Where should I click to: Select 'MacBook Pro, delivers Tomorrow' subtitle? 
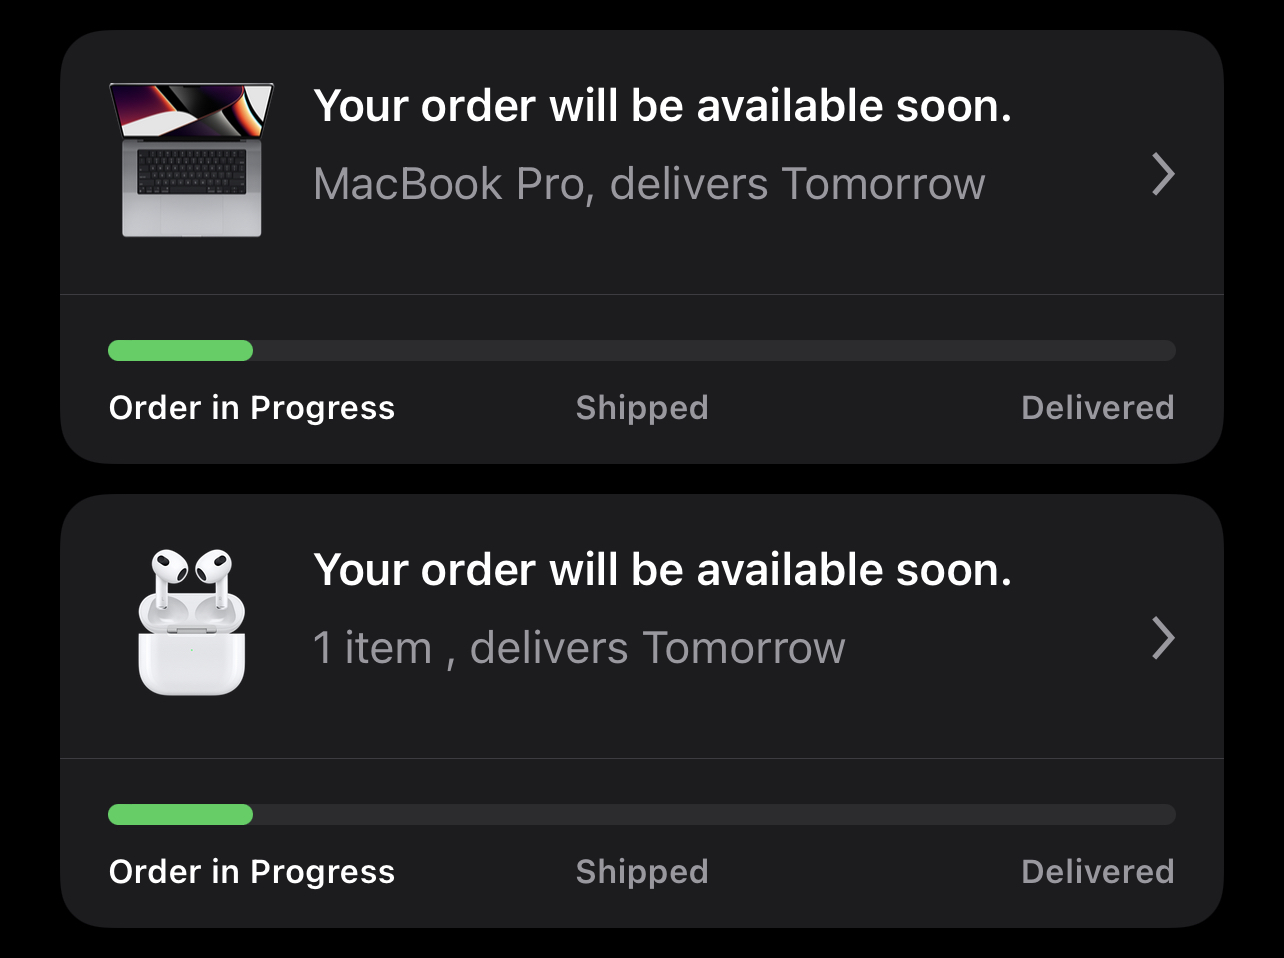tap(649, 184)
